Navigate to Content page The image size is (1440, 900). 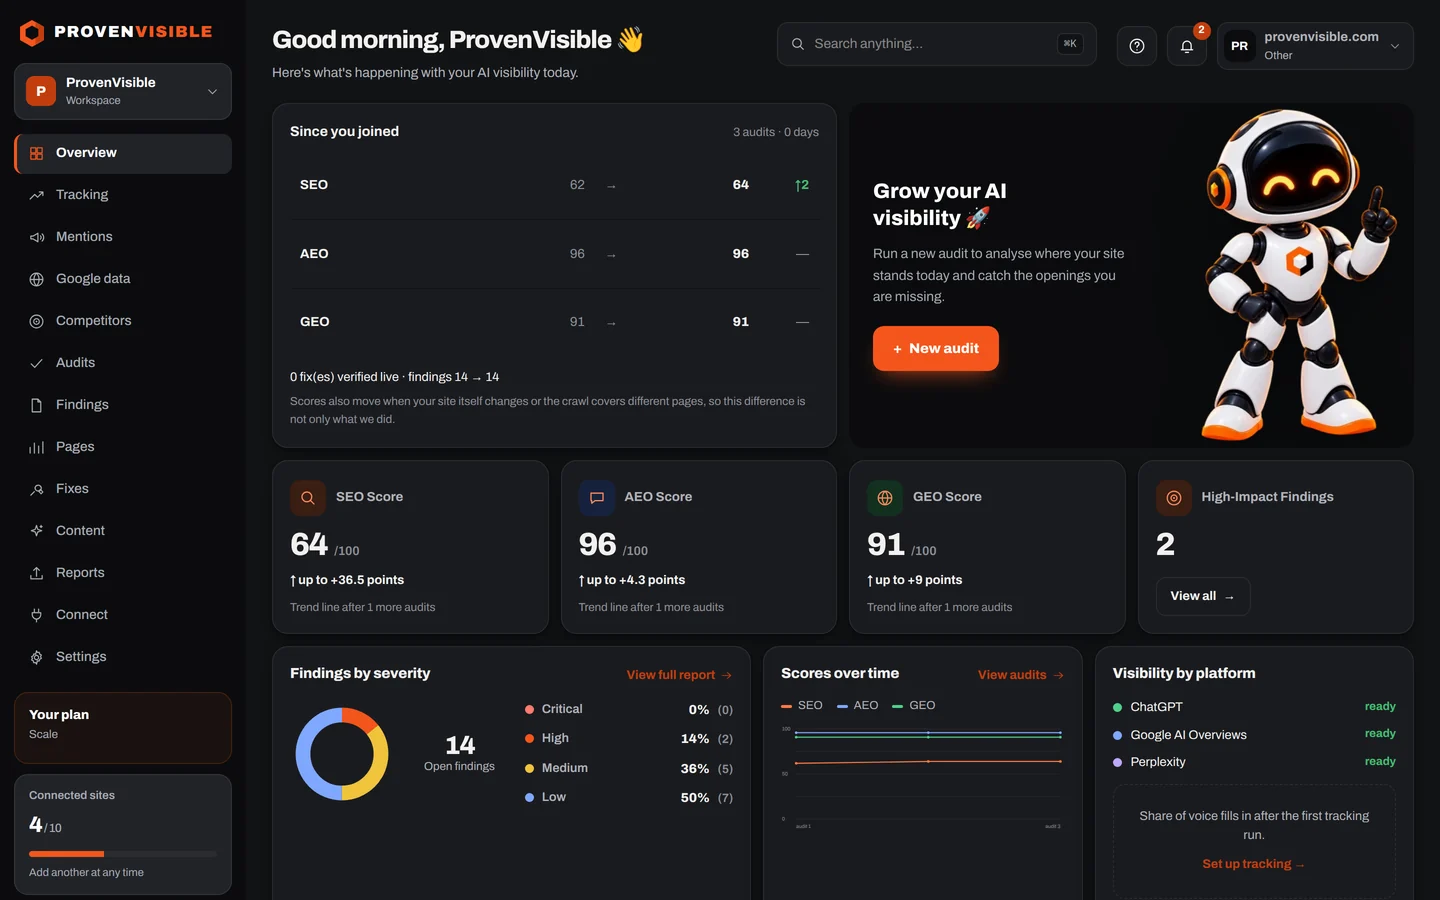123,531
